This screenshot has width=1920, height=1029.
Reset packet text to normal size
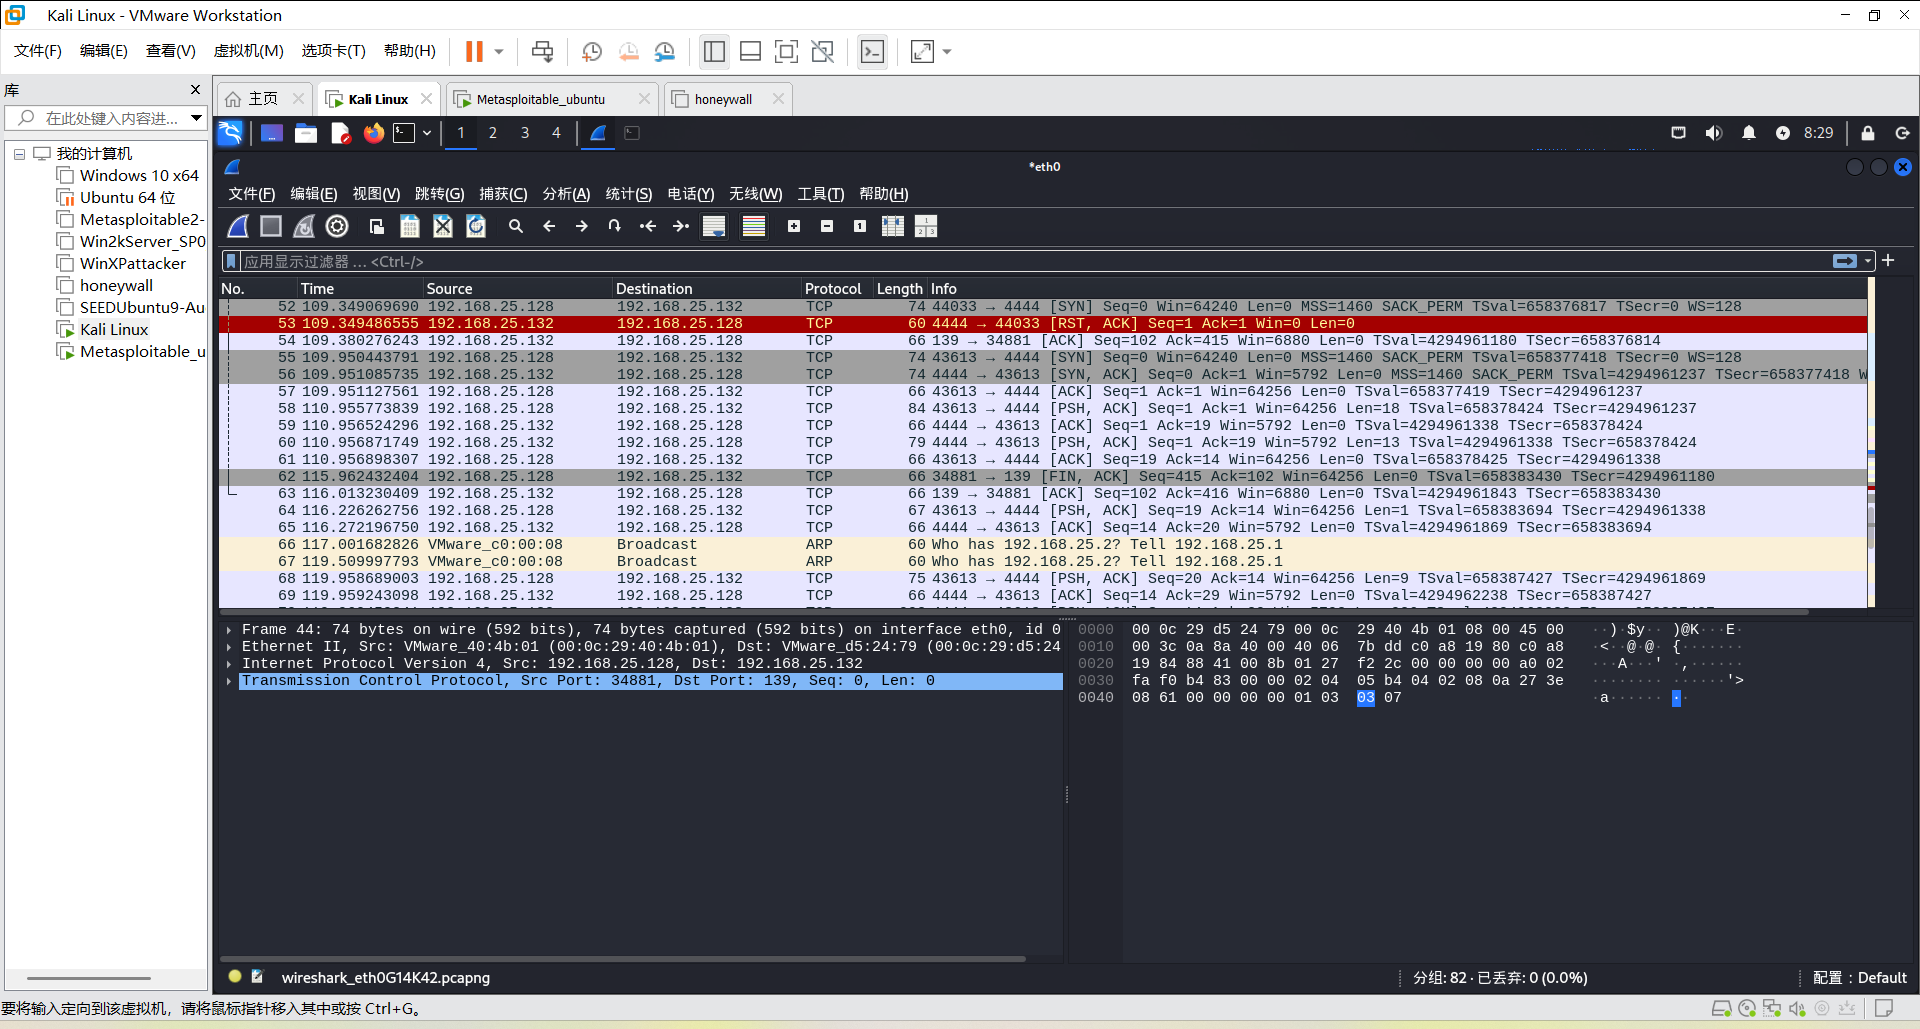(860, 227)
